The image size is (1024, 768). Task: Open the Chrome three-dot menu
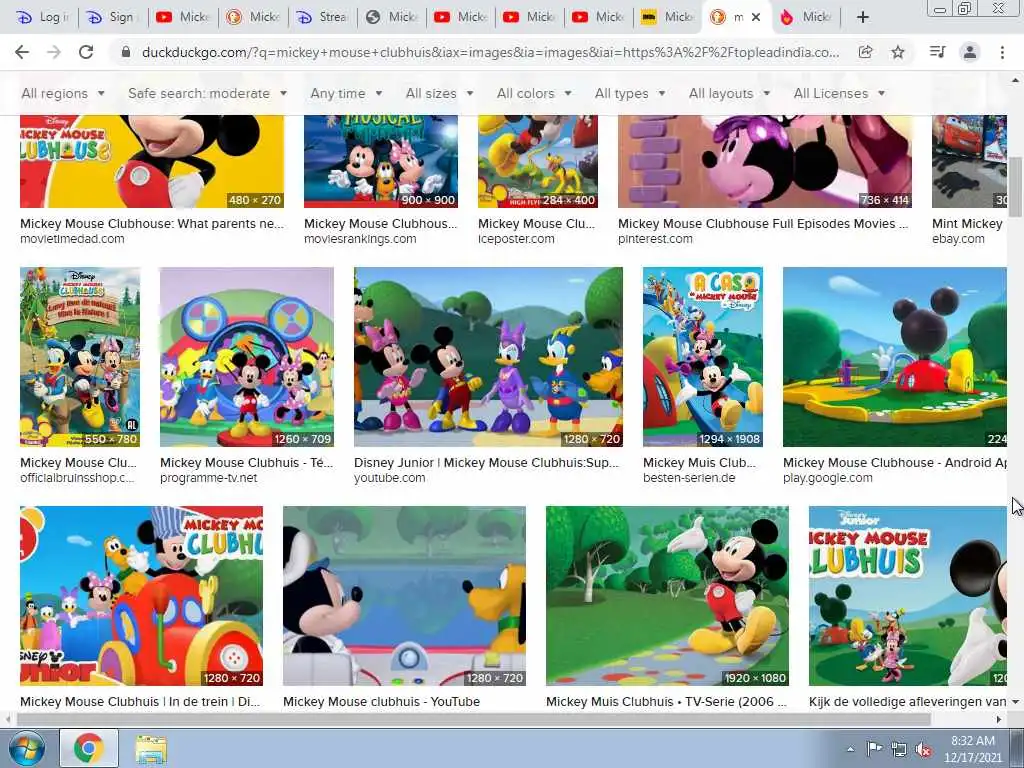click(x=1002, y=52)
